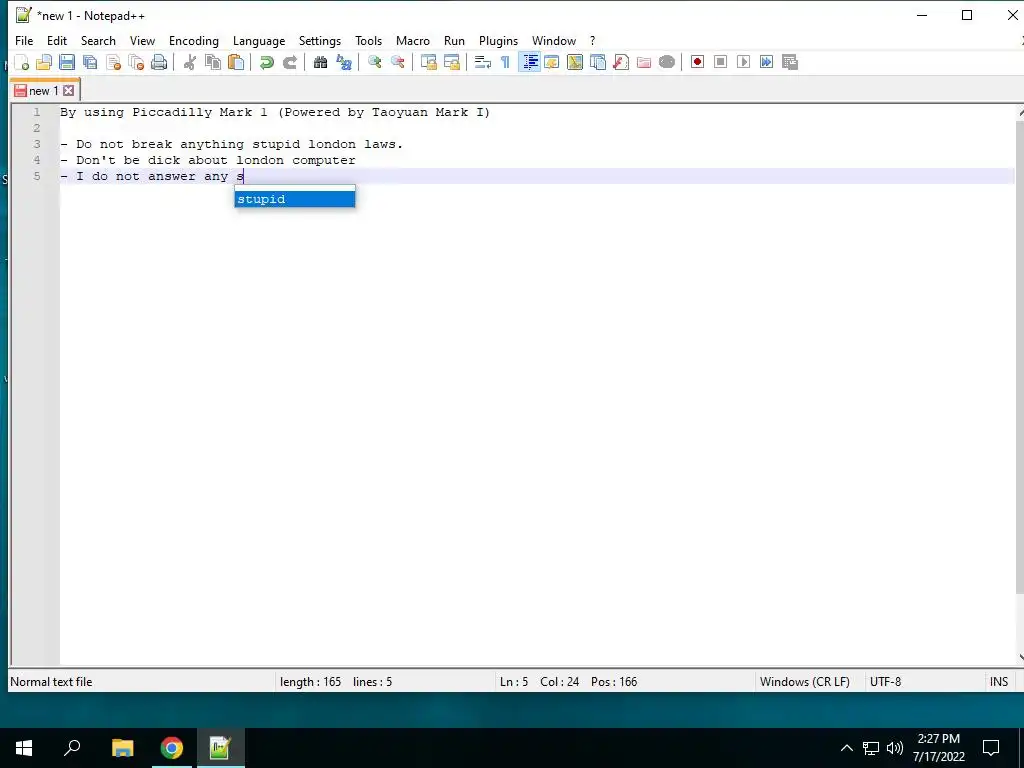Create a new document with the New icon
The image size is (1024, 768).
coord(22,62)
